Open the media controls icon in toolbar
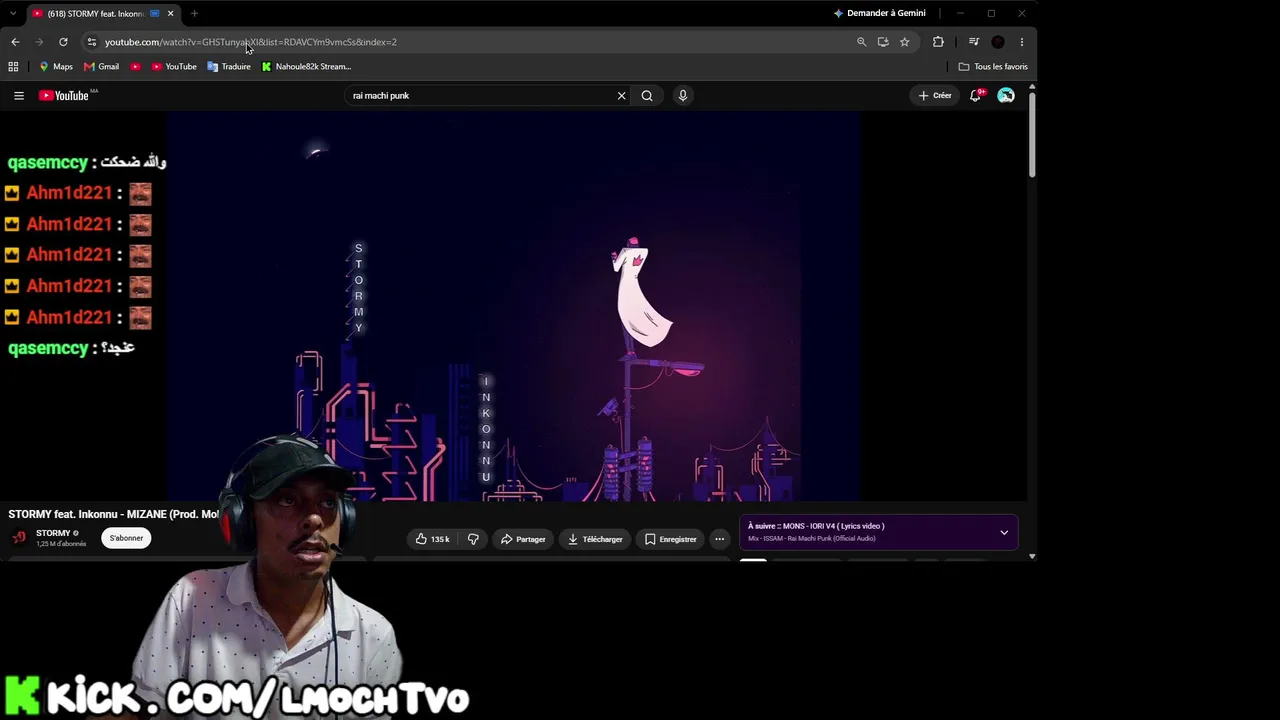Screen dimensions: 1280x720 pyautogui.click(x=974, y=42)
